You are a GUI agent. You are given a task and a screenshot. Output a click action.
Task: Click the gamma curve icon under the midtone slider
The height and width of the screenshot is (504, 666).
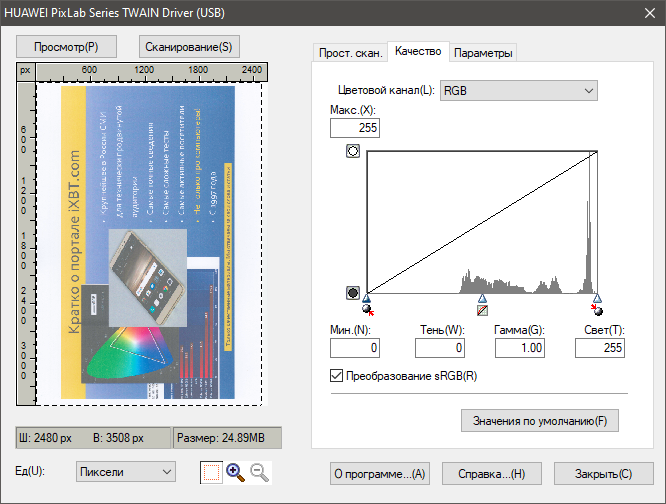point(482,310)
